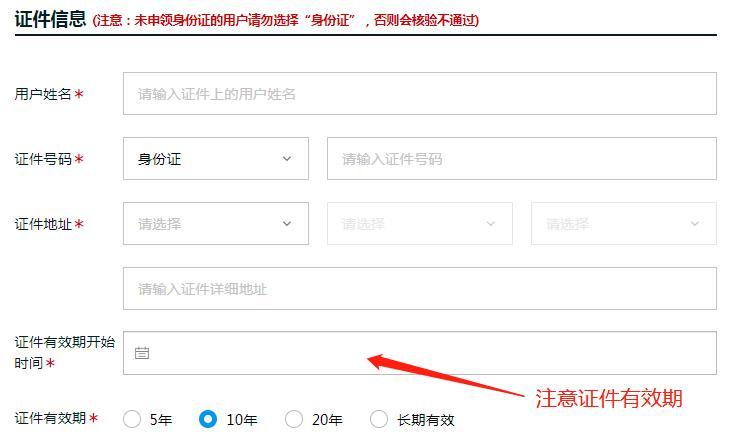
Task: Click the 长期有效 label text
Action: pos(426,420)
